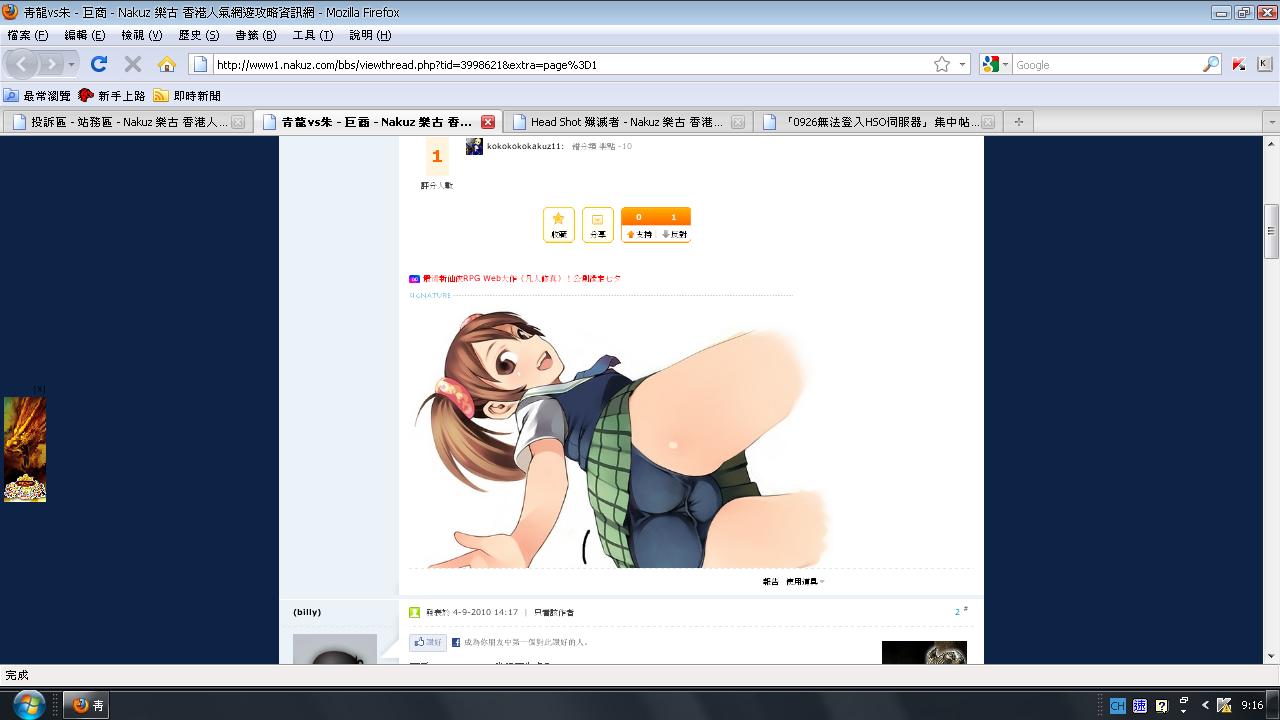Screen dimensions: 1280x720
Task: Open the Windows Start orb
Action: click(x=28, y=704)
